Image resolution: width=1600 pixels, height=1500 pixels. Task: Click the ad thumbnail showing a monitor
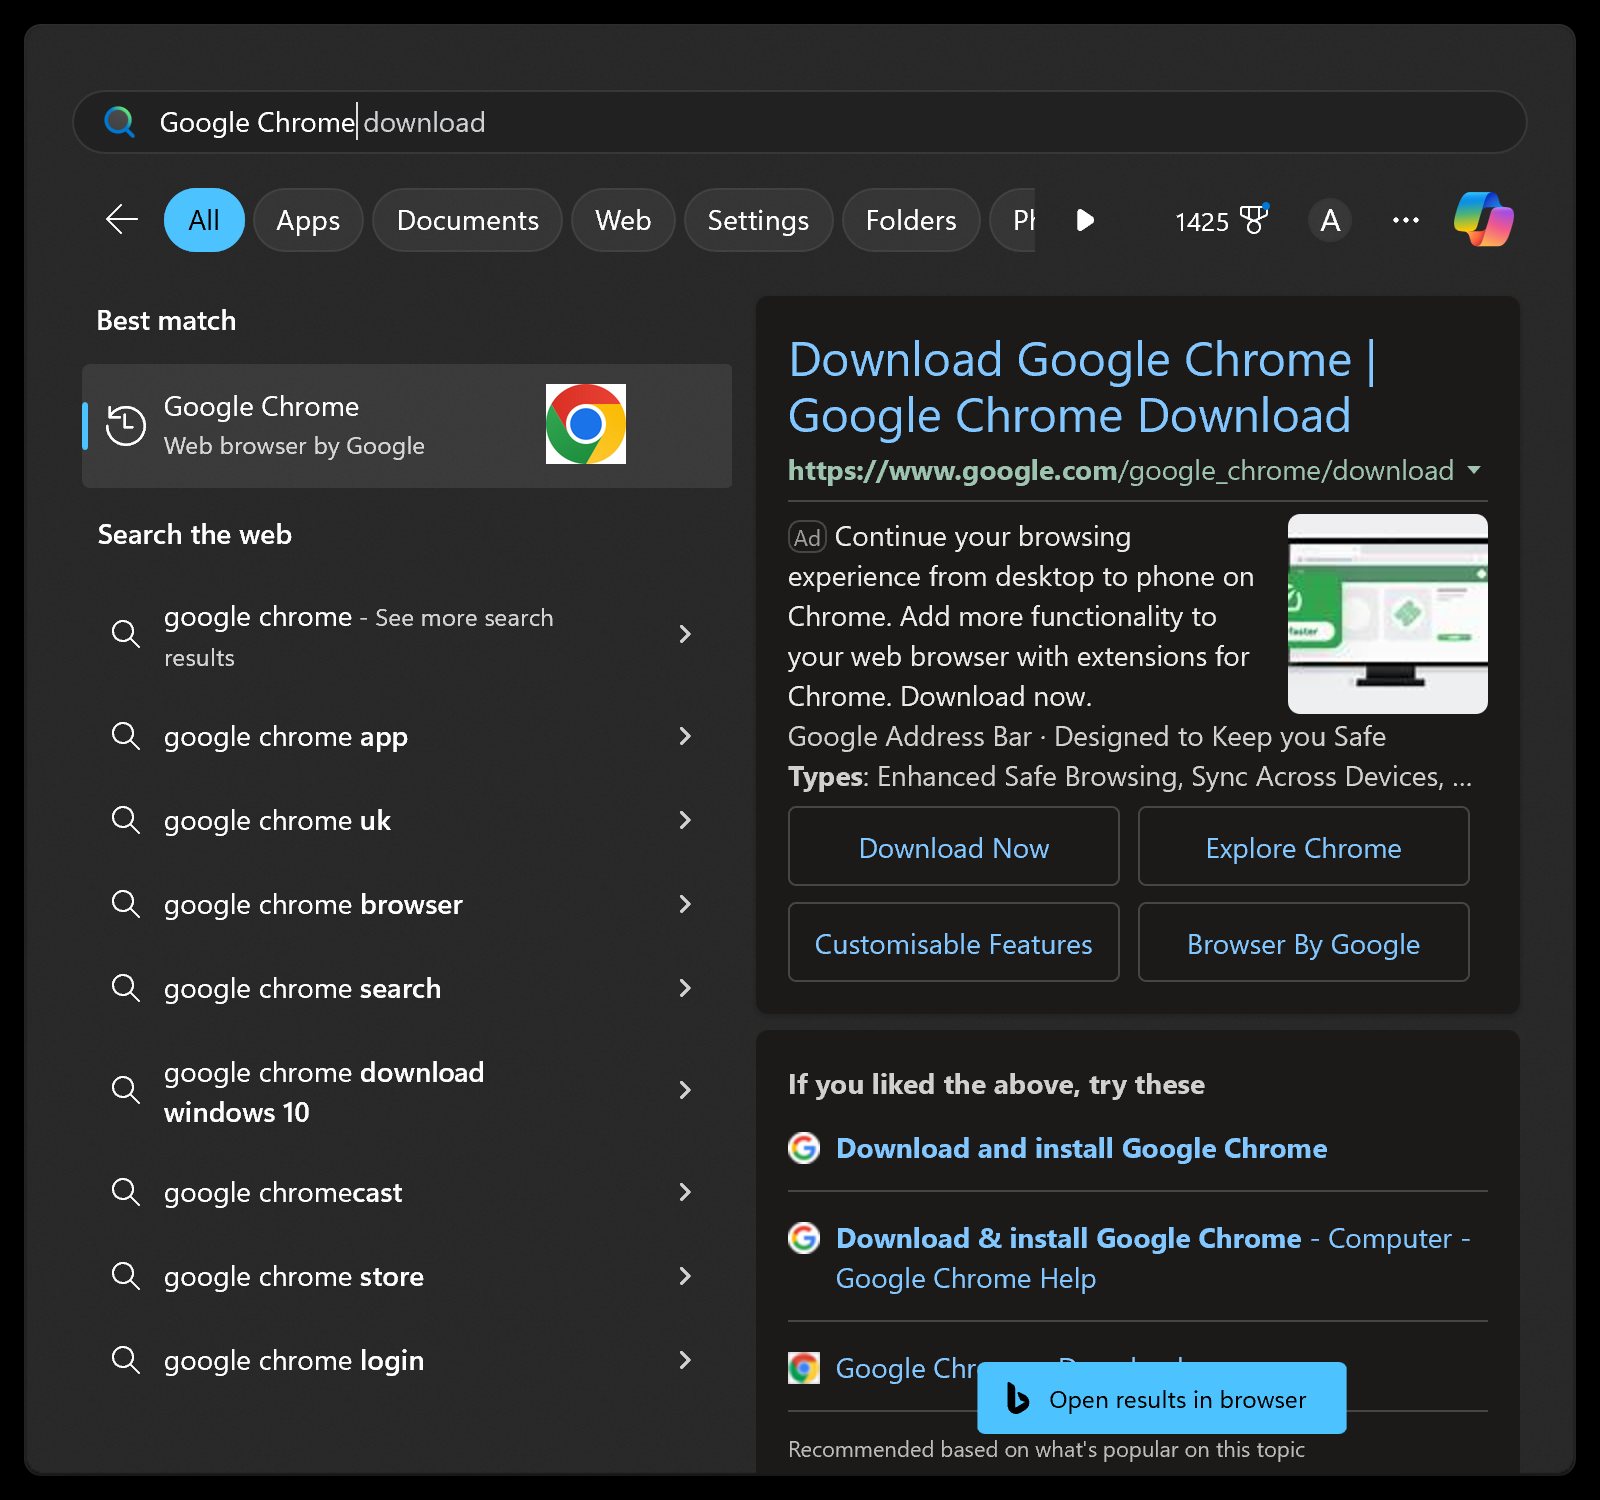click(x=1388, y=614)
